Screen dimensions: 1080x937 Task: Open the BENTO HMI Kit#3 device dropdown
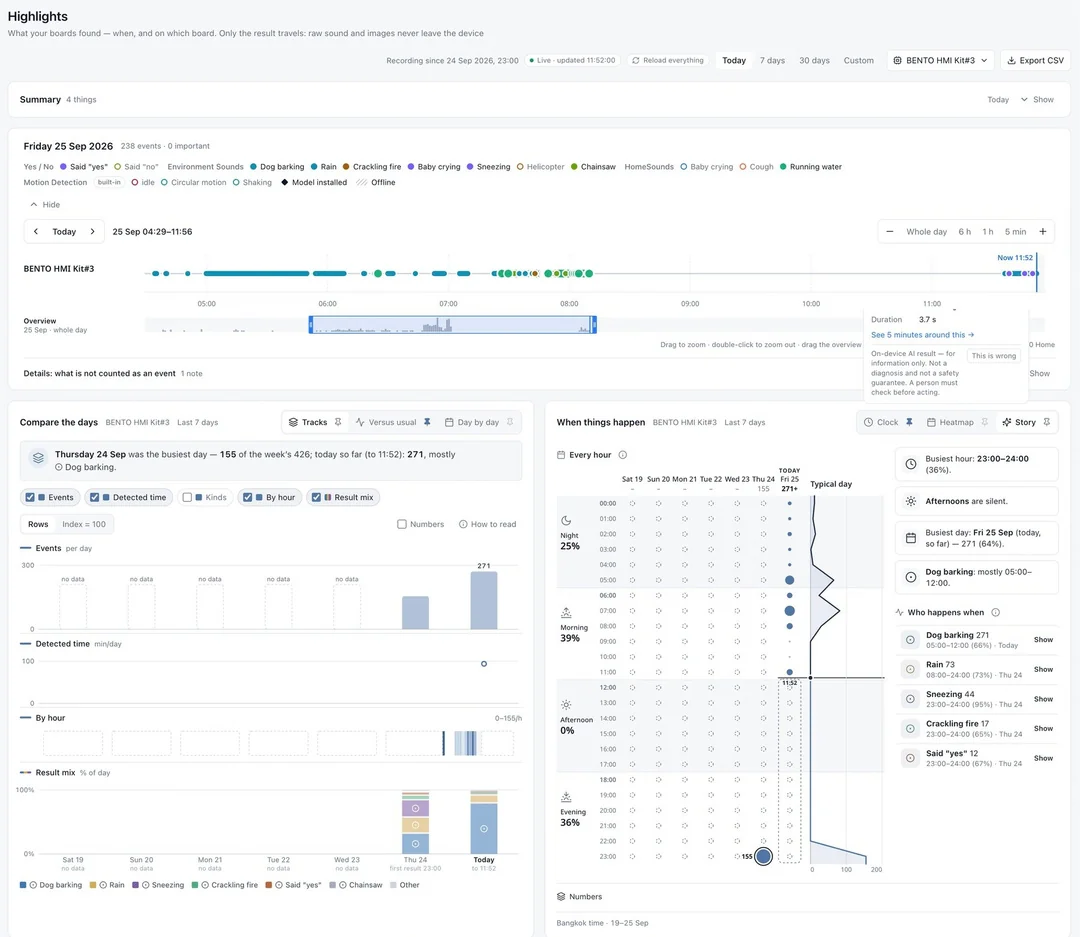(x=941, y=61)
